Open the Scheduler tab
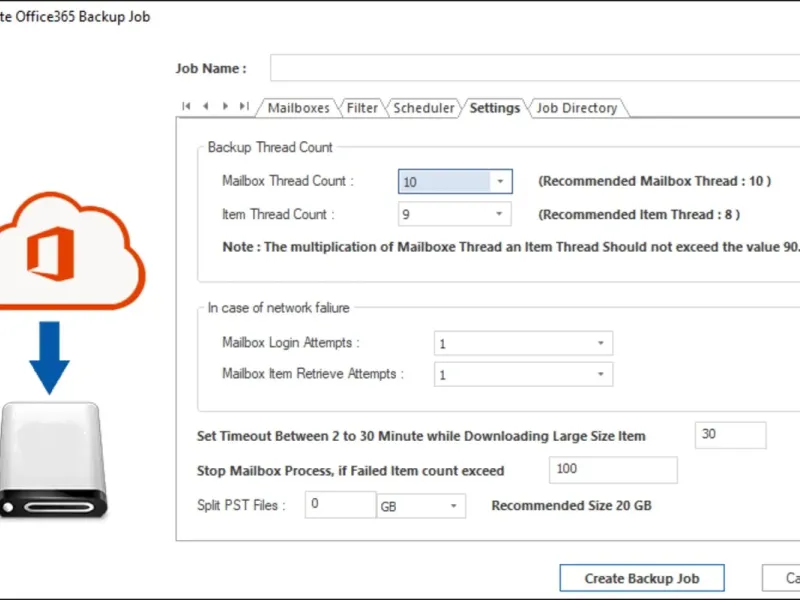 pos(423,108)
